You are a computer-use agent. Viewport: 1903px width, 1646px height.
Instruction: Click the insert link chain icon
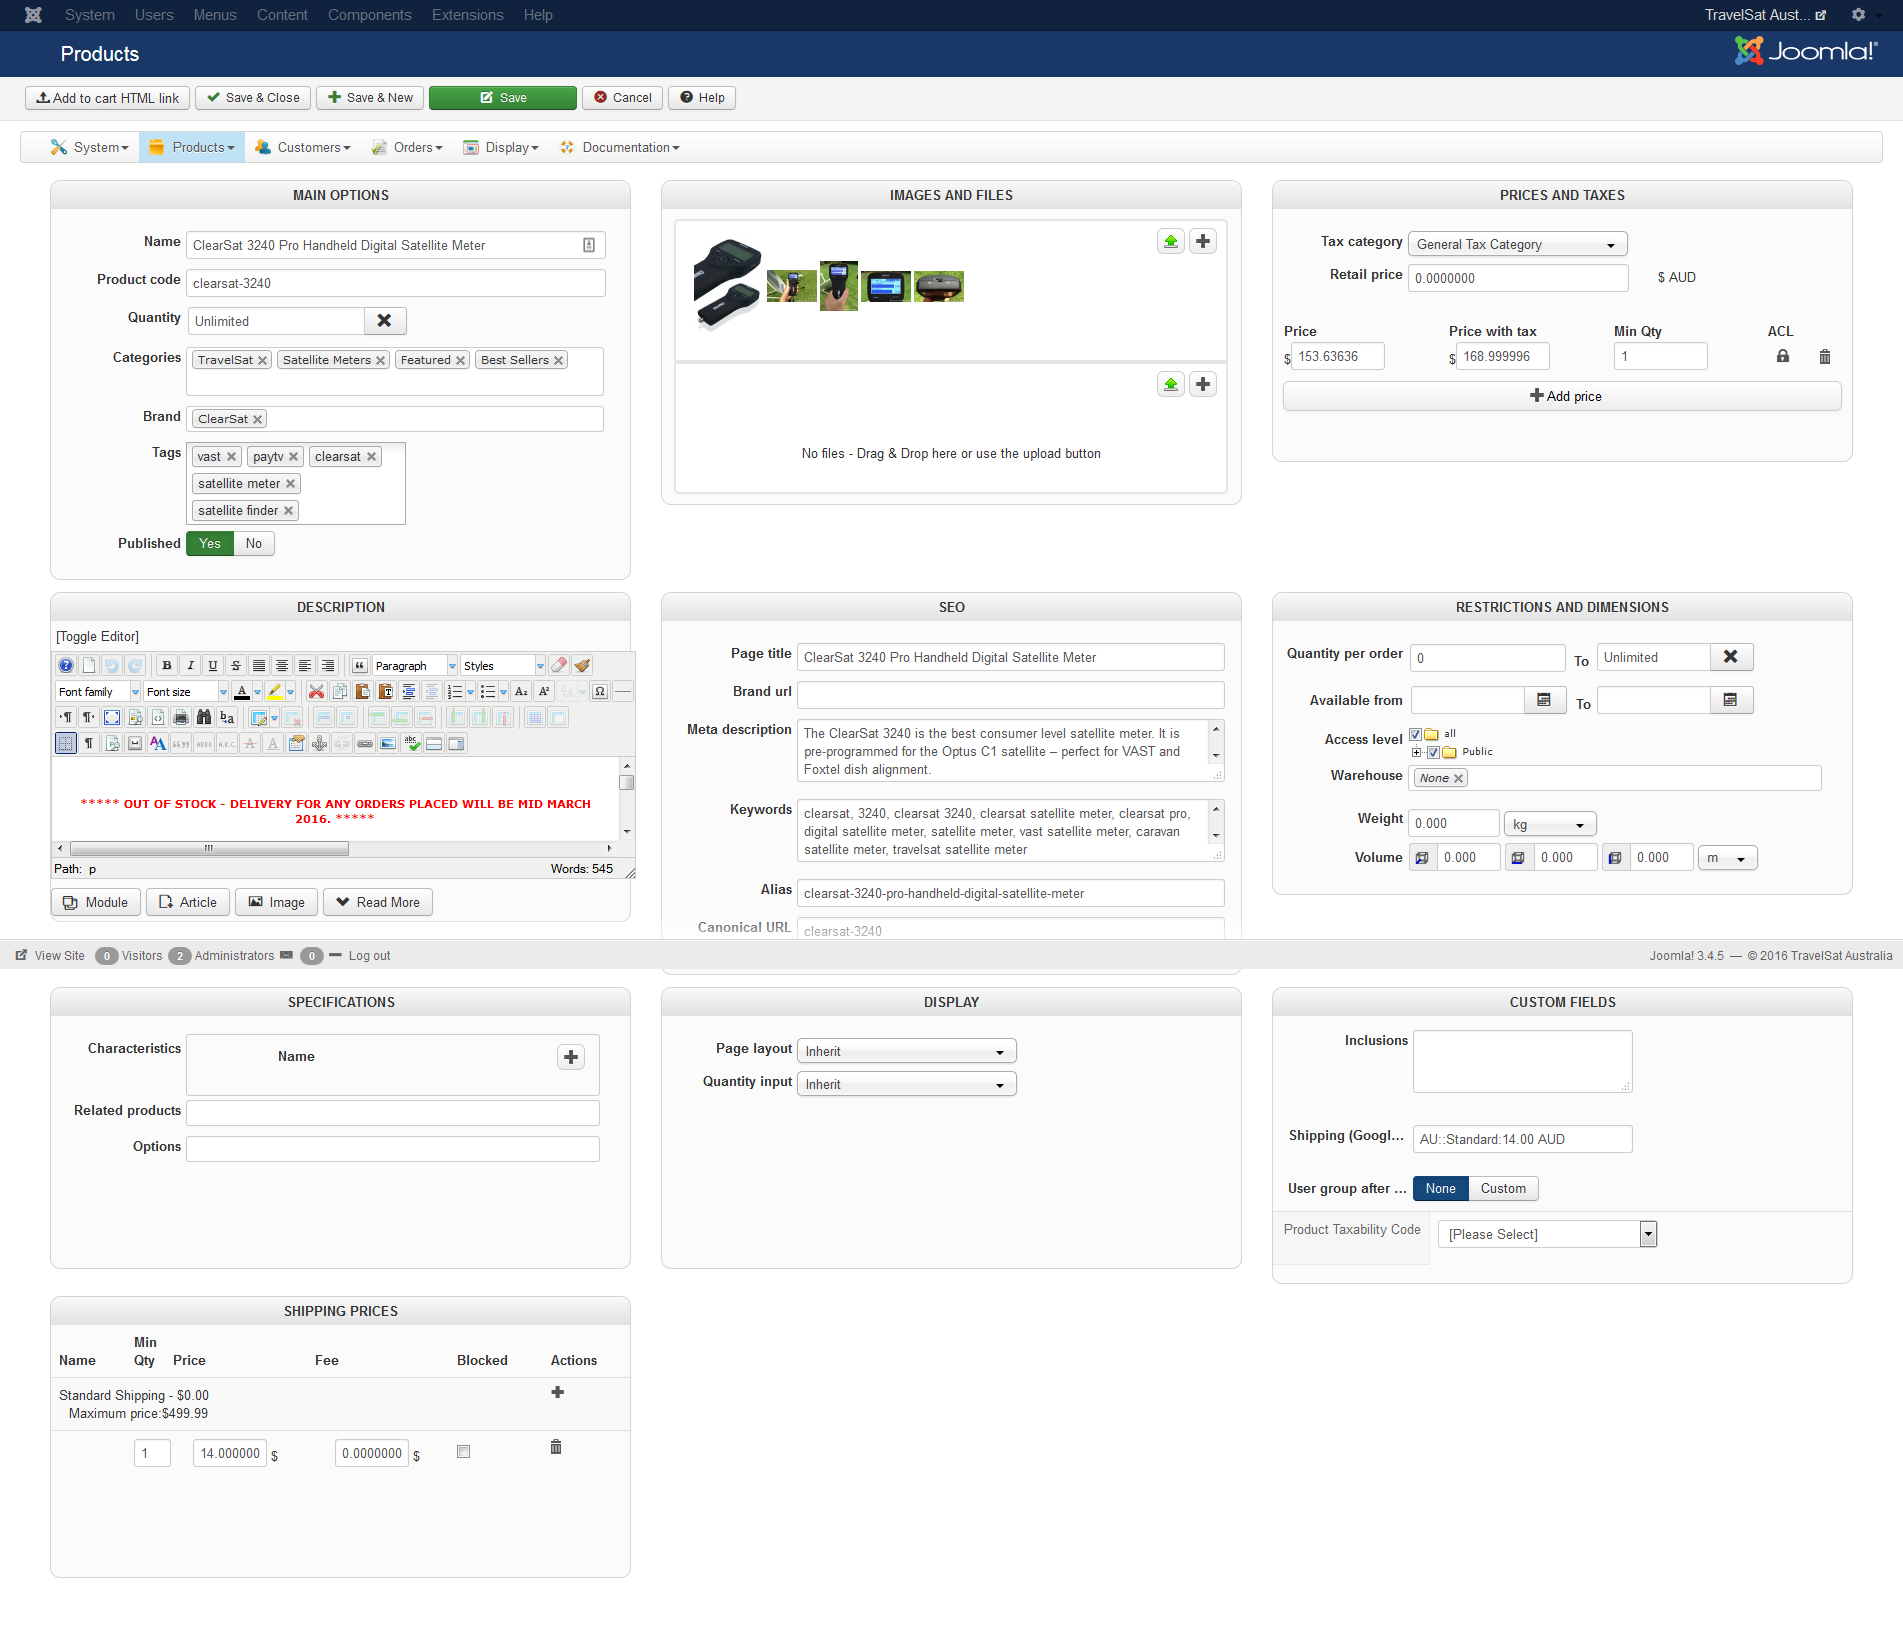[365, 744]
